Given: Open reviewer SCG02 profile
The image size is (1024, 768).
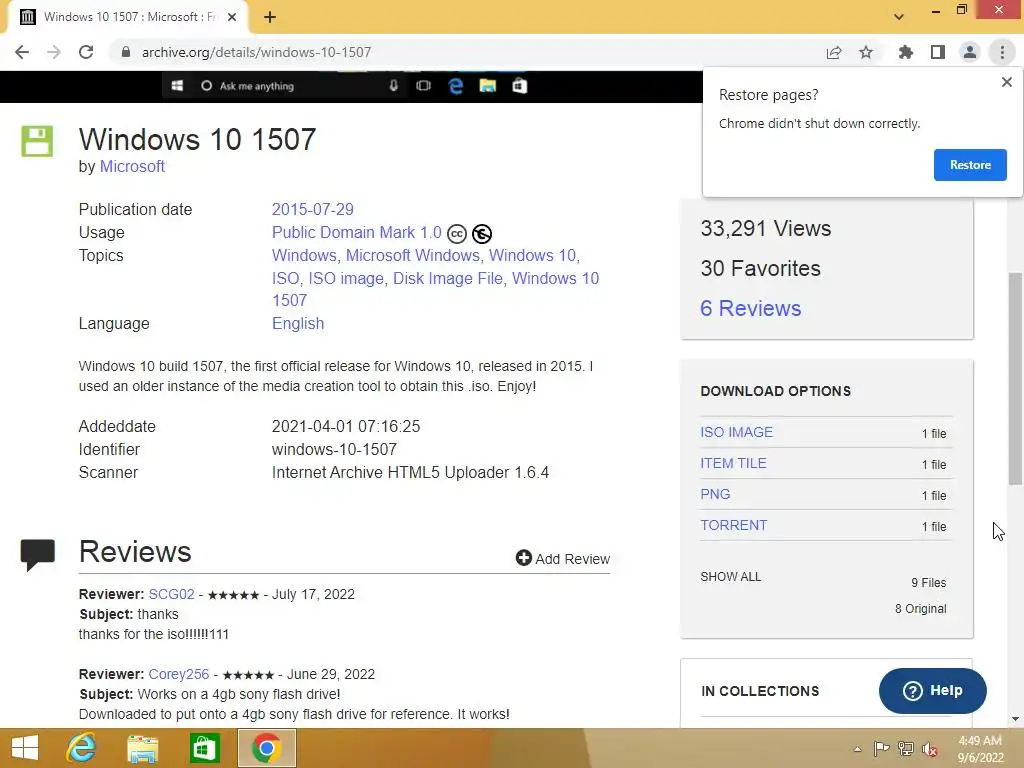Looking at the screenshot, I should coord(171,594).
